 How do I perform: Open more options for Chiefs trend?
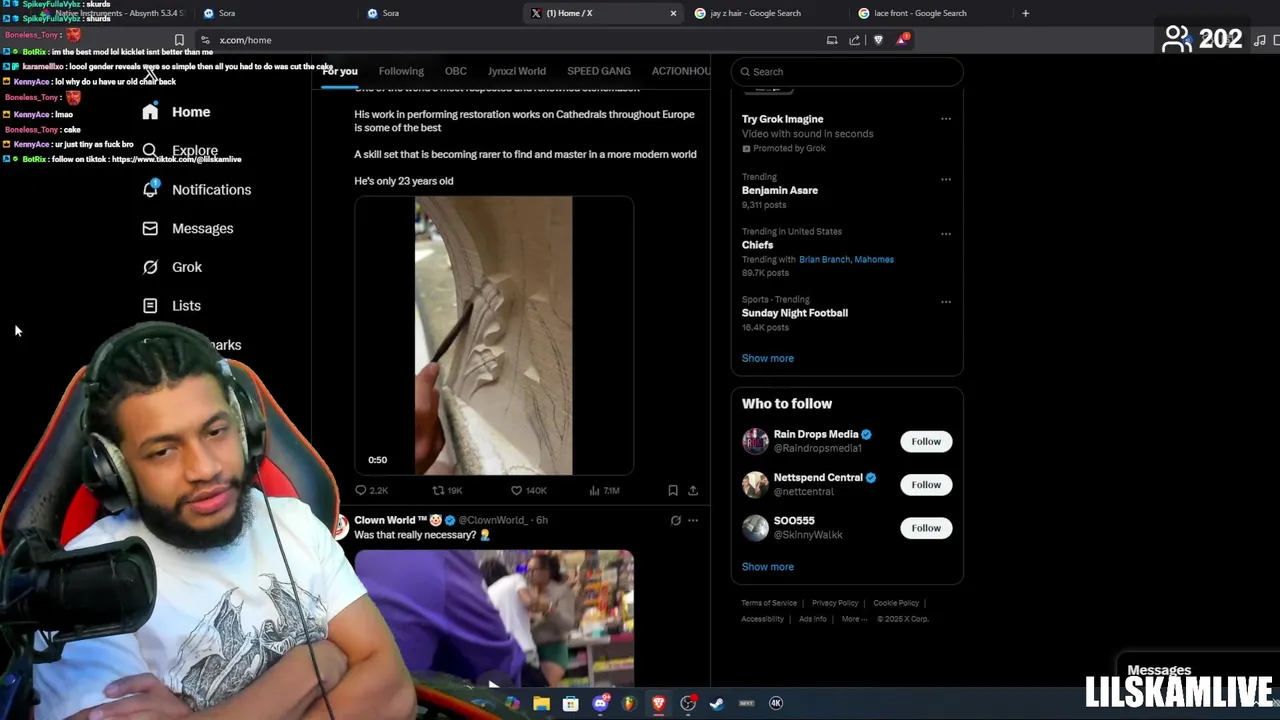coord(945,234)
